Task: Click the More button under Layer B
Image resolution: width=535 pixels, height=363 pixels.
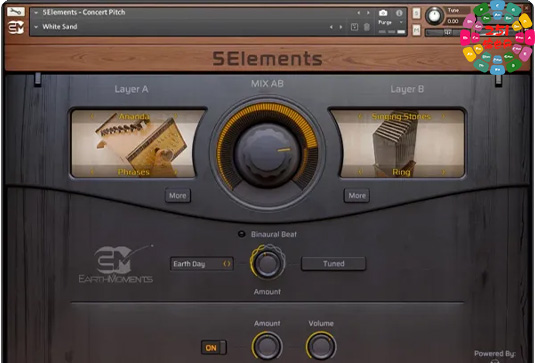Action: 357,195
